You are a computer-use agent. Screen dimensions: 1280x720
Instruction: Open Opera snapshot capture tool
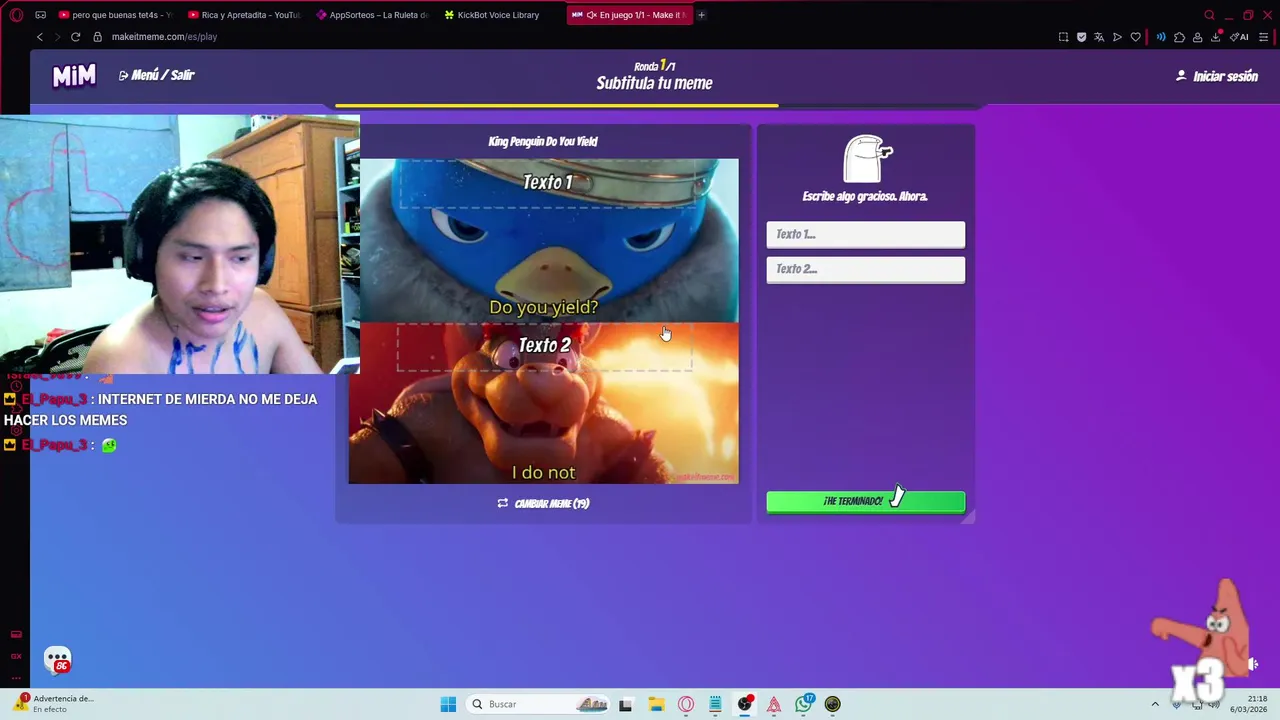(1063, 37)
